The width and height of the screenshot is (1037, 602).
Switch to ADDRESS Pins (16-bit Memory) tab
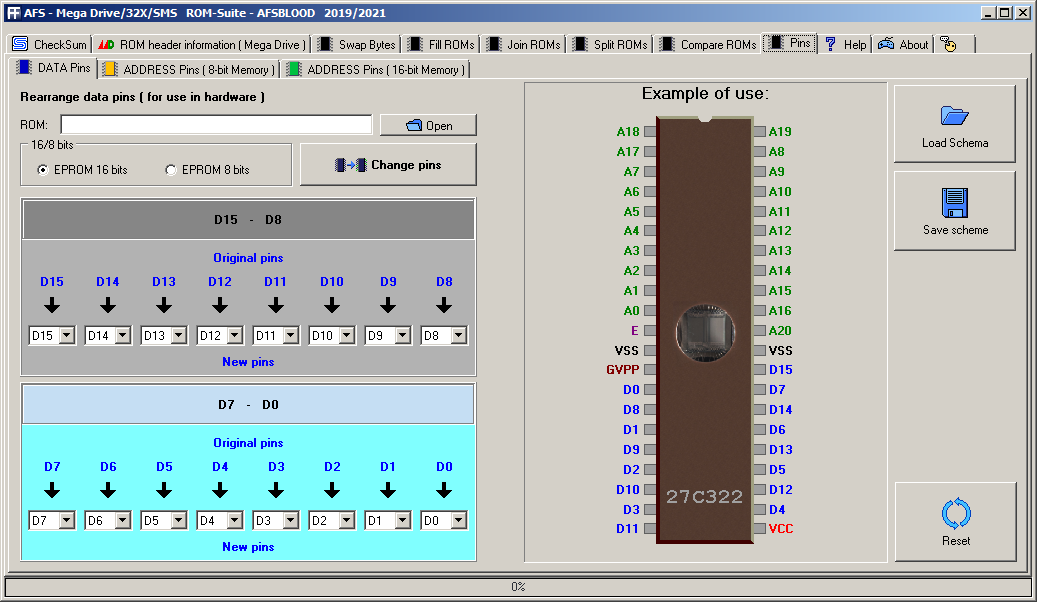tap(376, 69)
